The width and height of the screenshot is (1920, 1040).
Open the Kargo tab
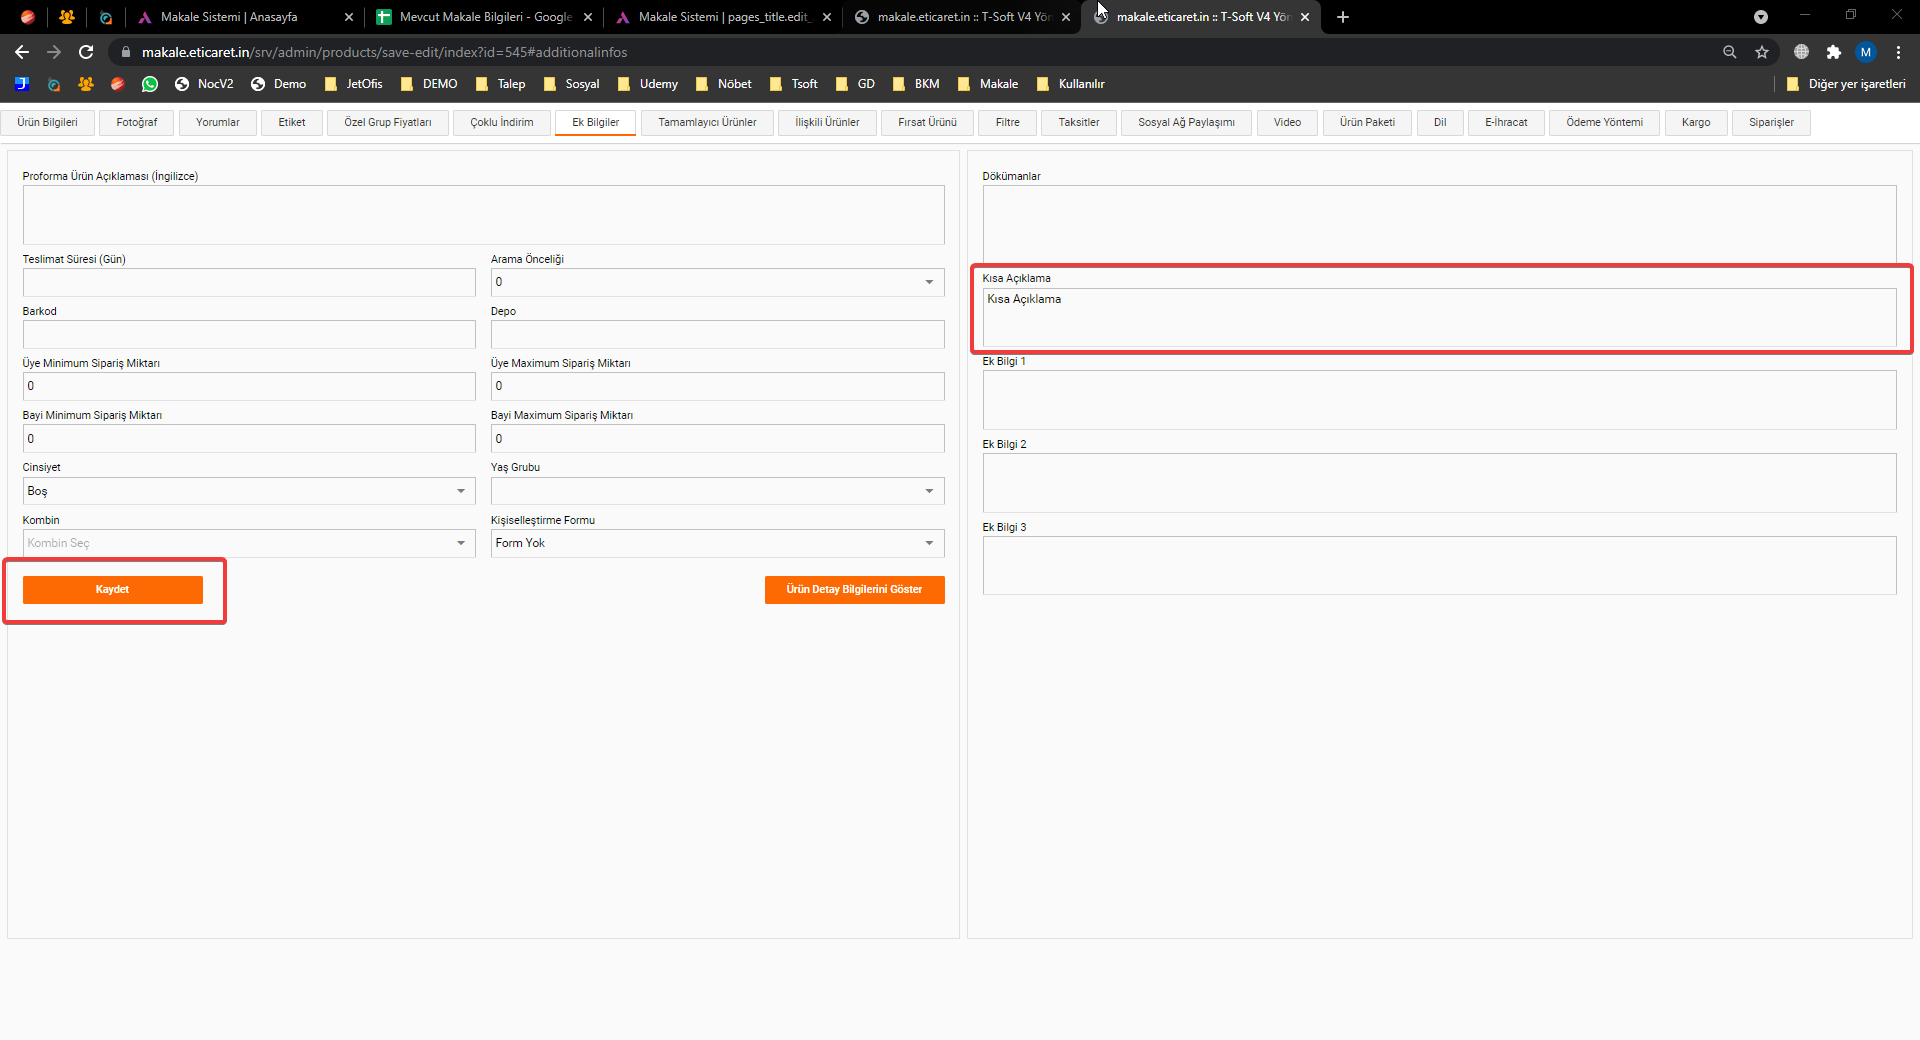coord(1696,122)
